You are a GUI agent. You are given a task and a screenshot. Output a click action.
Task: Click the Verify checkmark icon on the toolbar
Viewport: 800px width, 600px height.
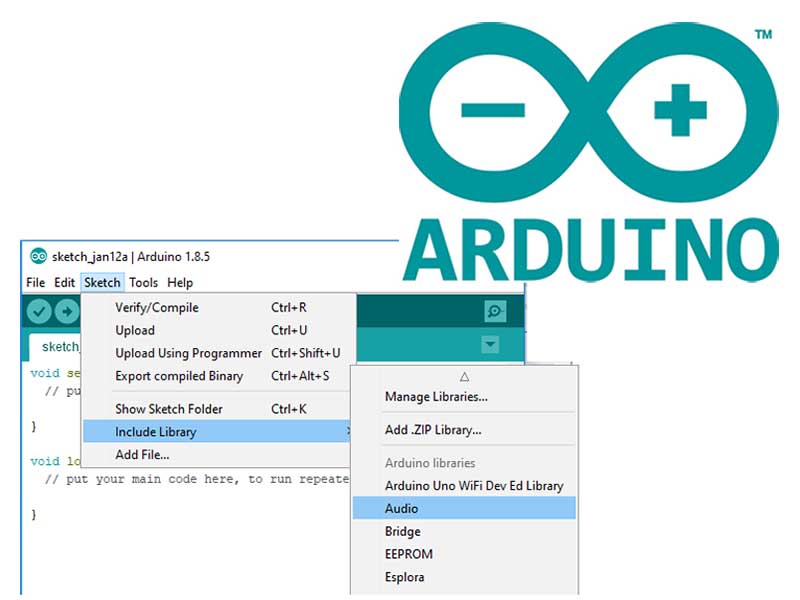(x=40, y=311)
